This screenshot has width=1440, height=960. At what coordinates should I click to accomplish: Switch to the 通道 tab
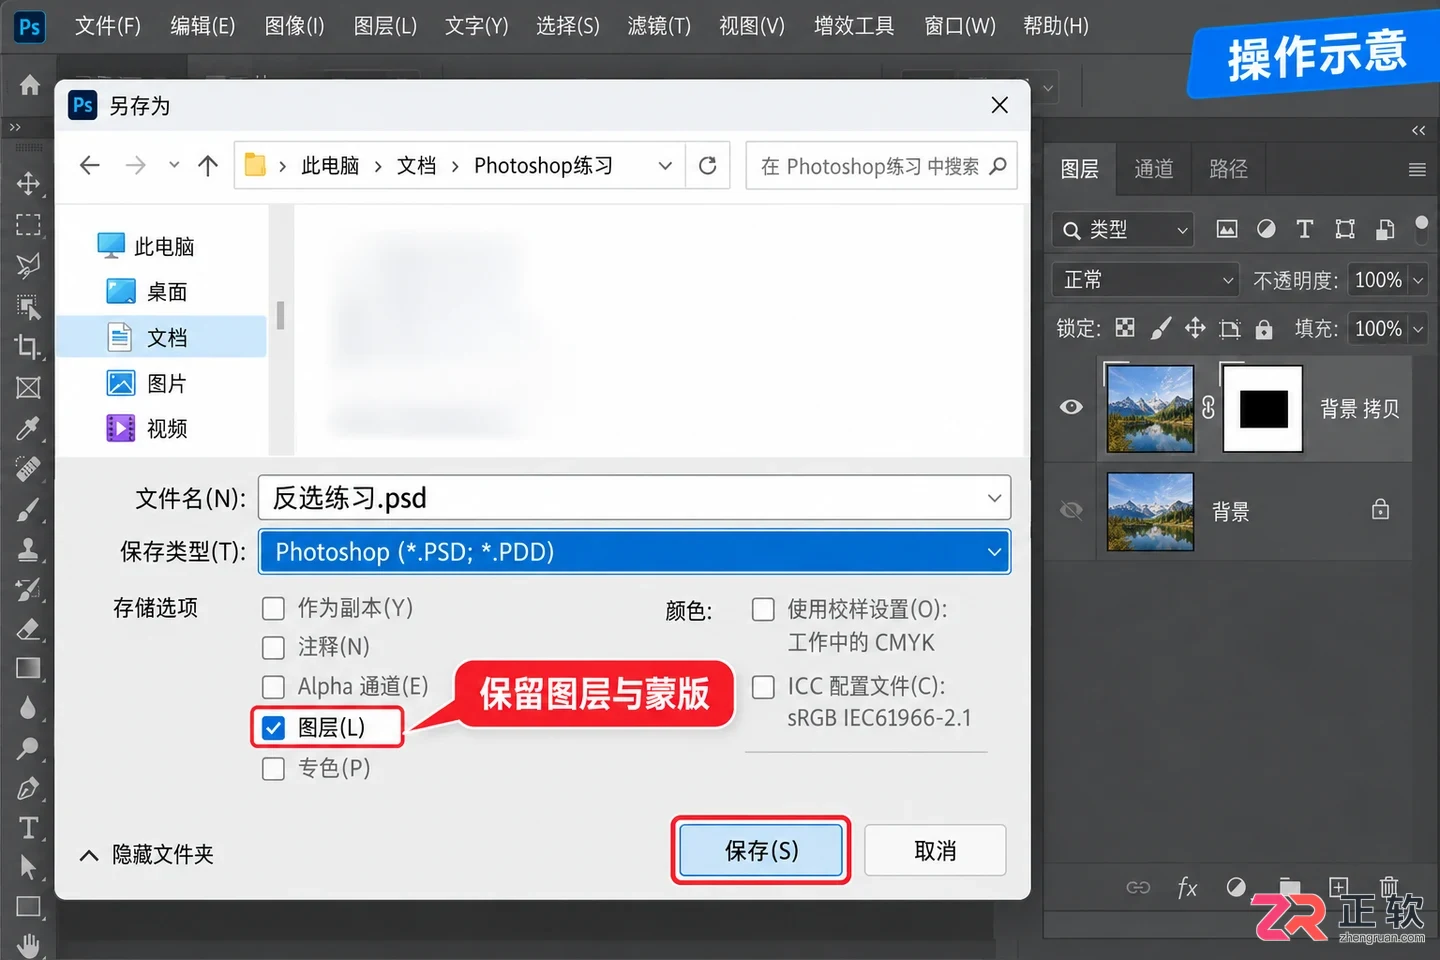[x=1154, y=168]
